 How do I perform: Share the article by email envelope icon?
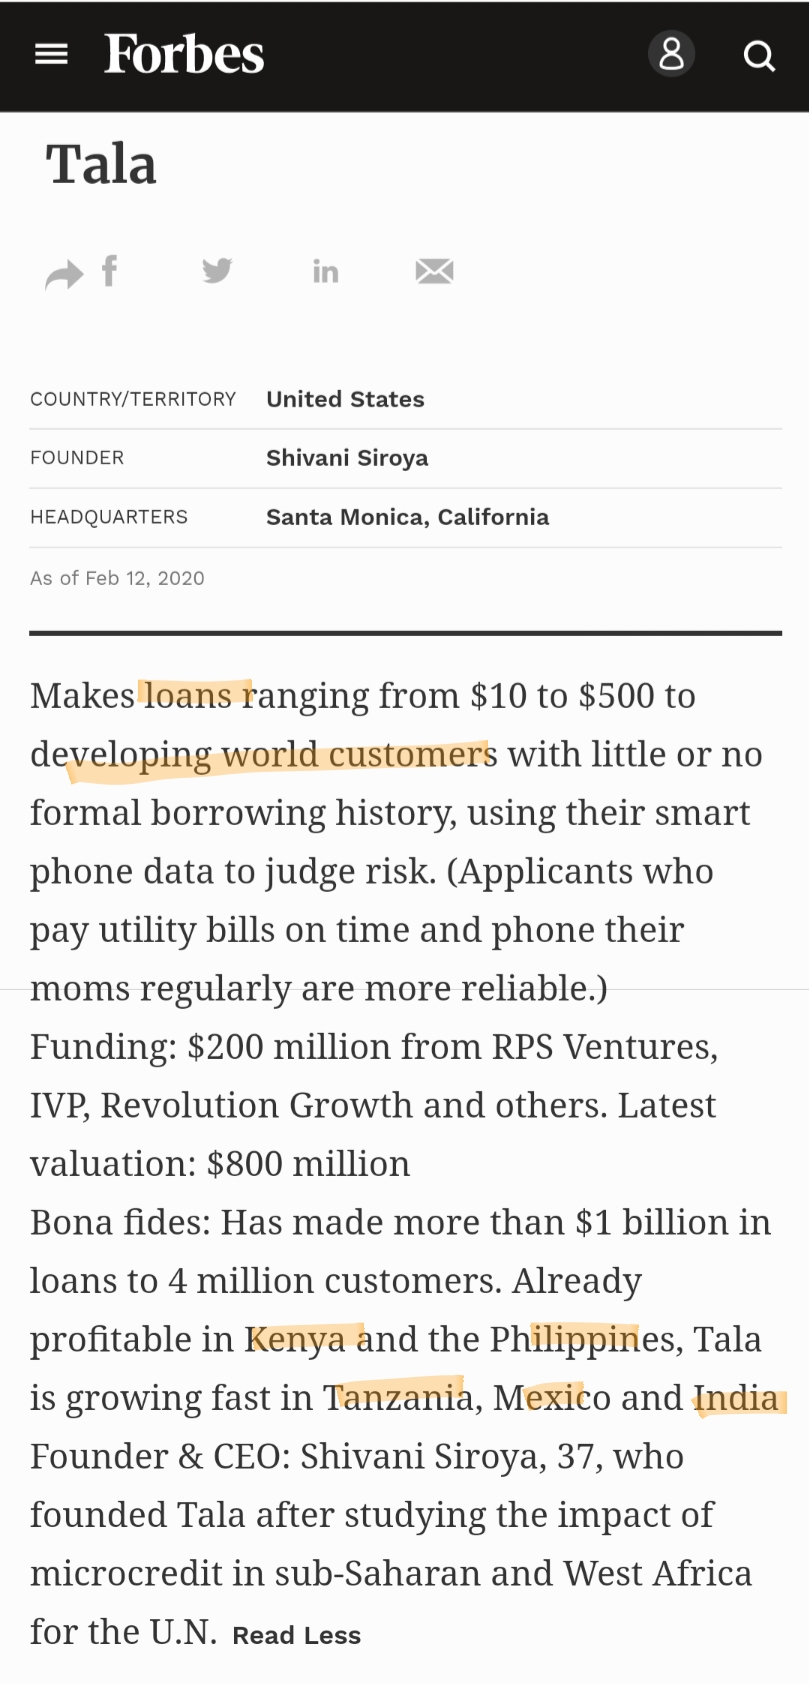[x=434, y=271]
